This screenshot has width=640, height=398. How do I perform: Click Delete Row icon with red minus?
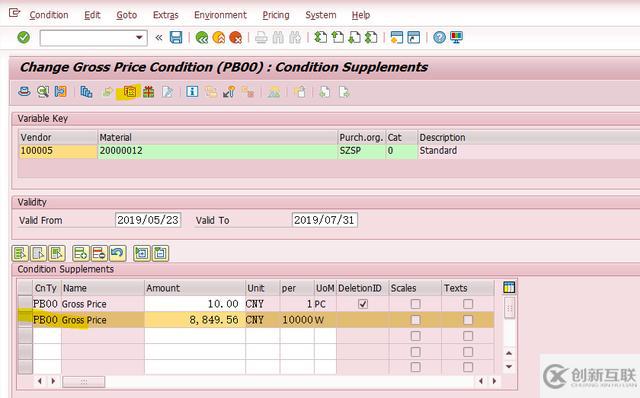tap(99, 253)
